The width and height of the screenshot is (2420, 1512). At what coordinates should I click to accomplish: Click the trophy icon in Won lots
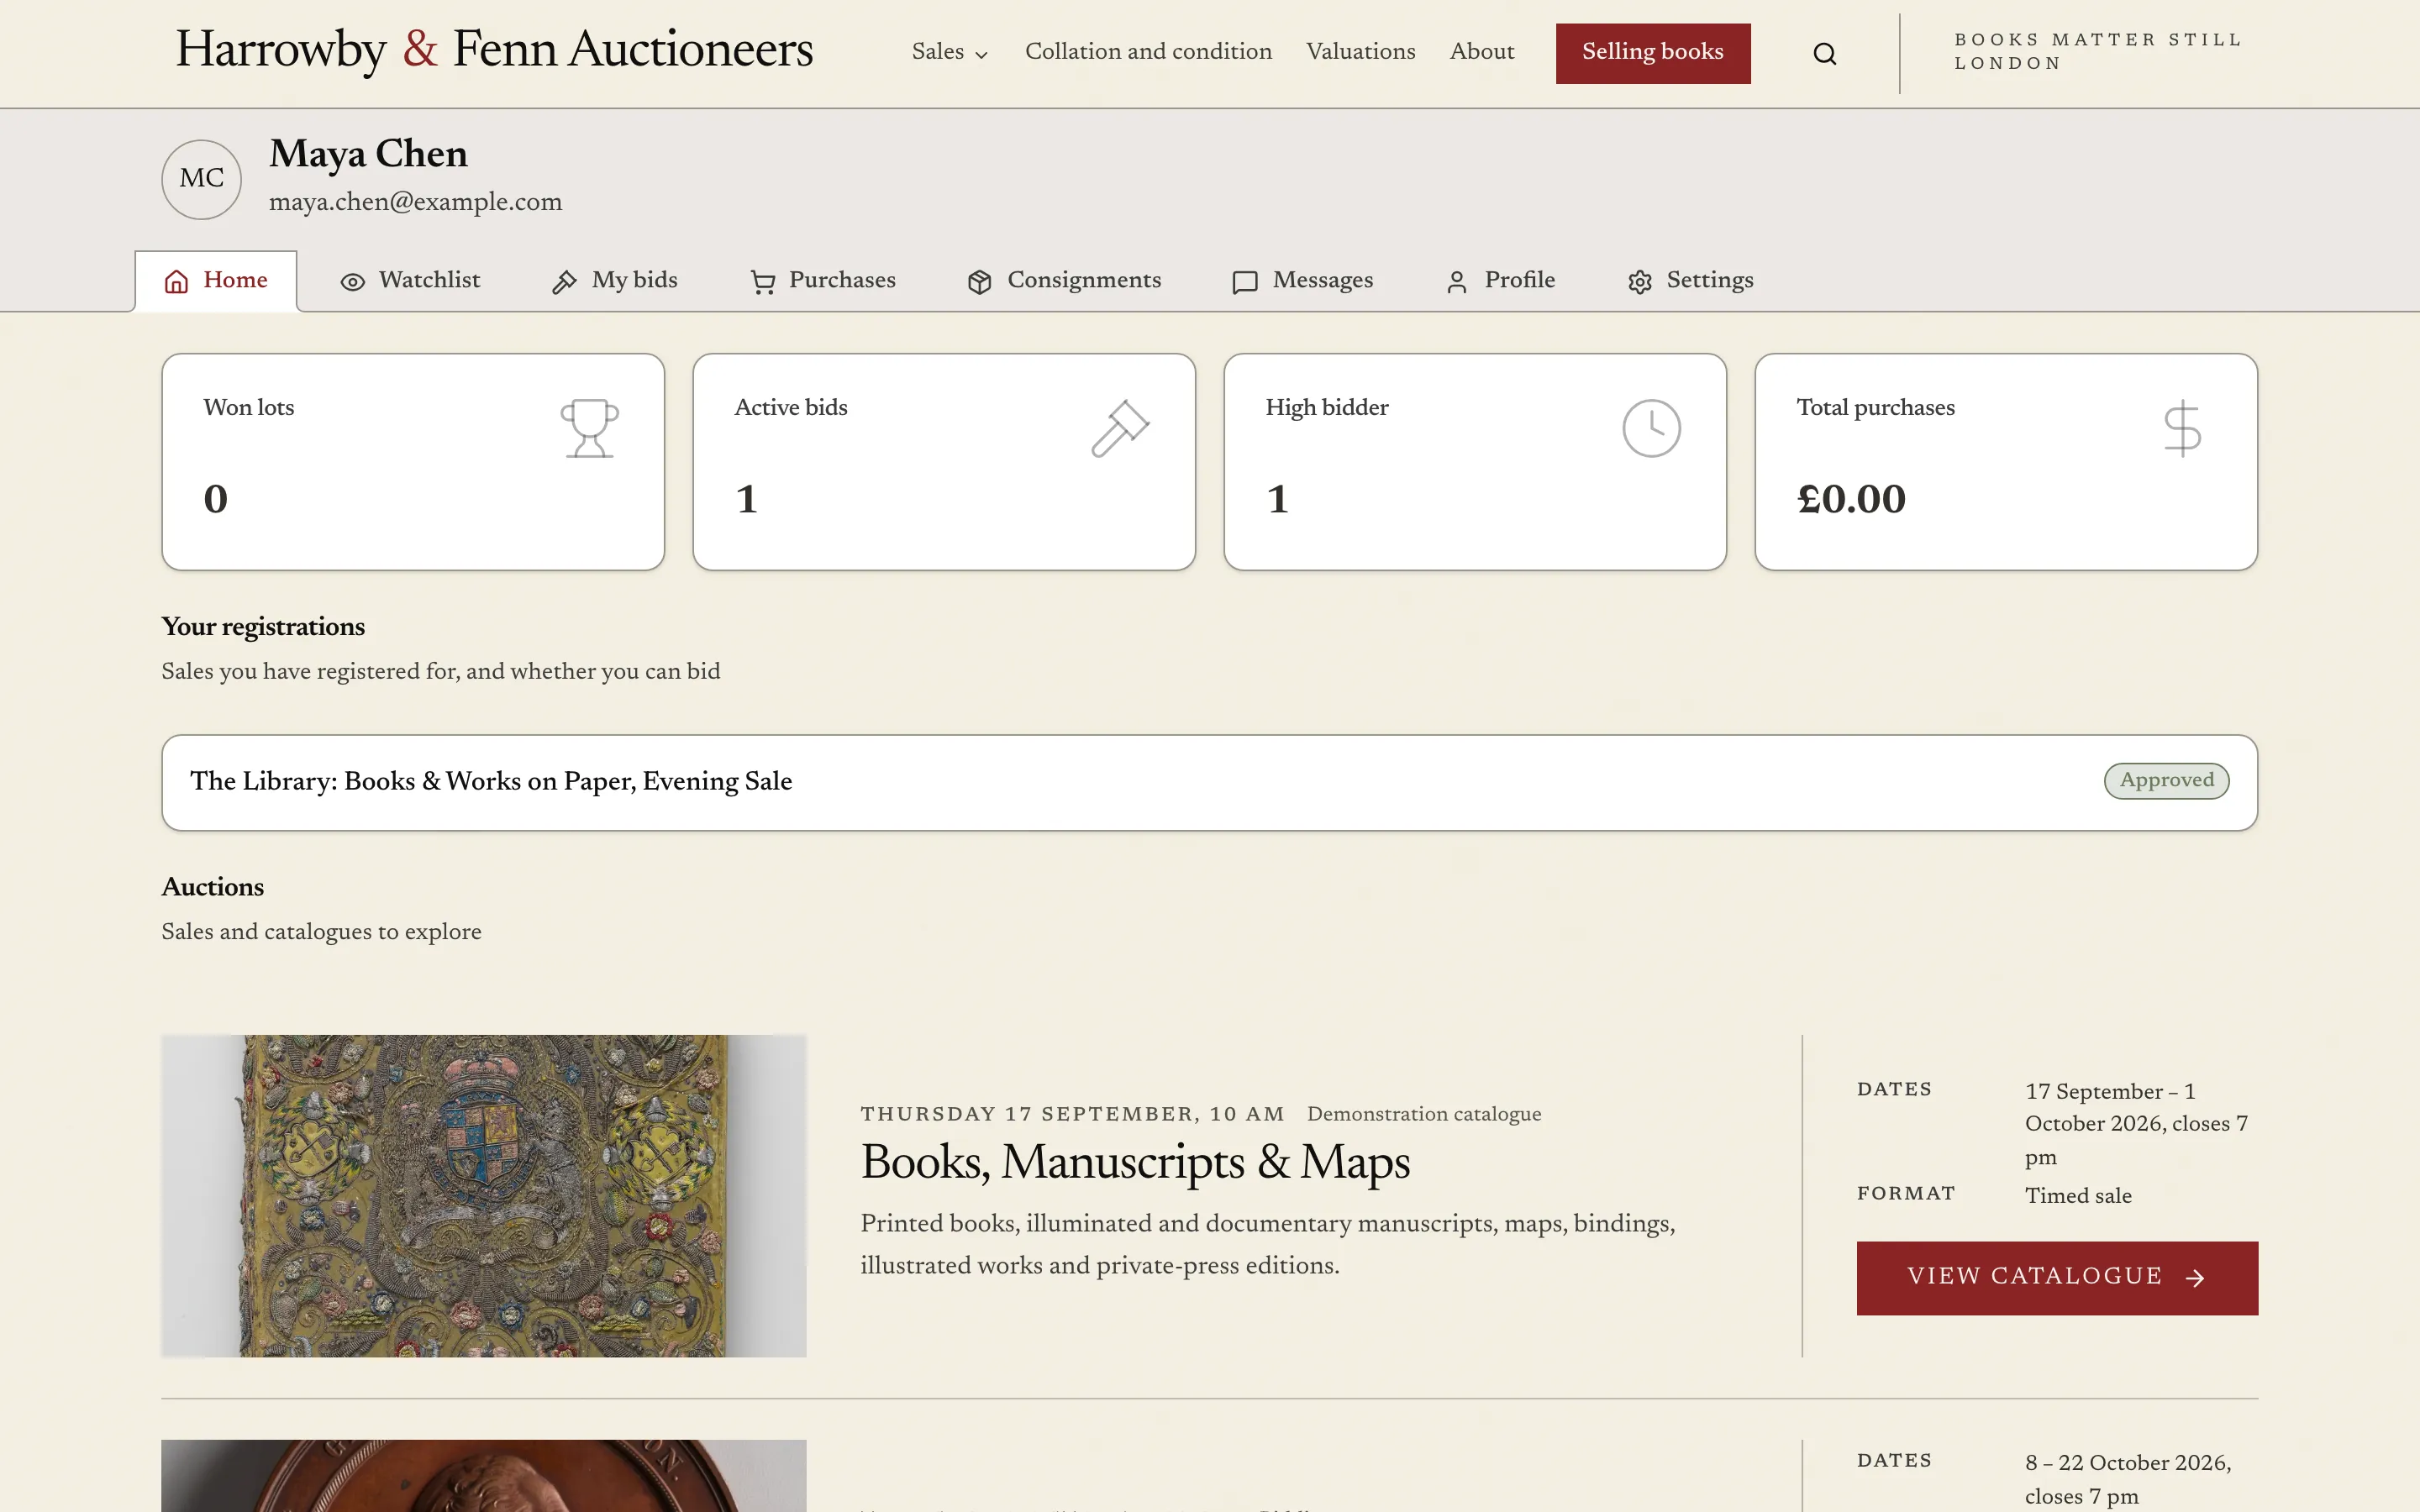tap(590, 428)
